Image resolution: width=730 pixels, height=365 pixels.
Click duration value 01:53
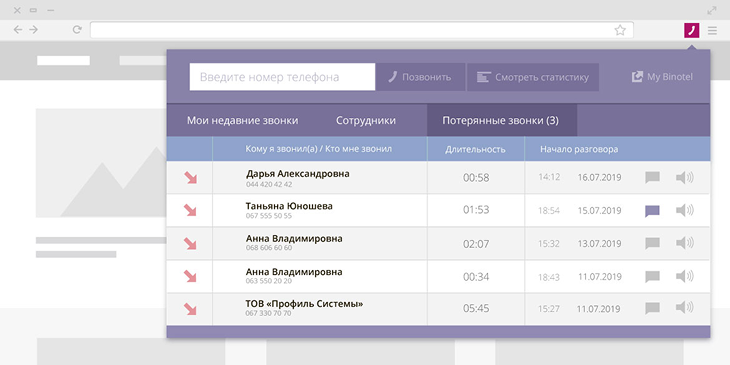pyautogui.click(x=476, y=210)
